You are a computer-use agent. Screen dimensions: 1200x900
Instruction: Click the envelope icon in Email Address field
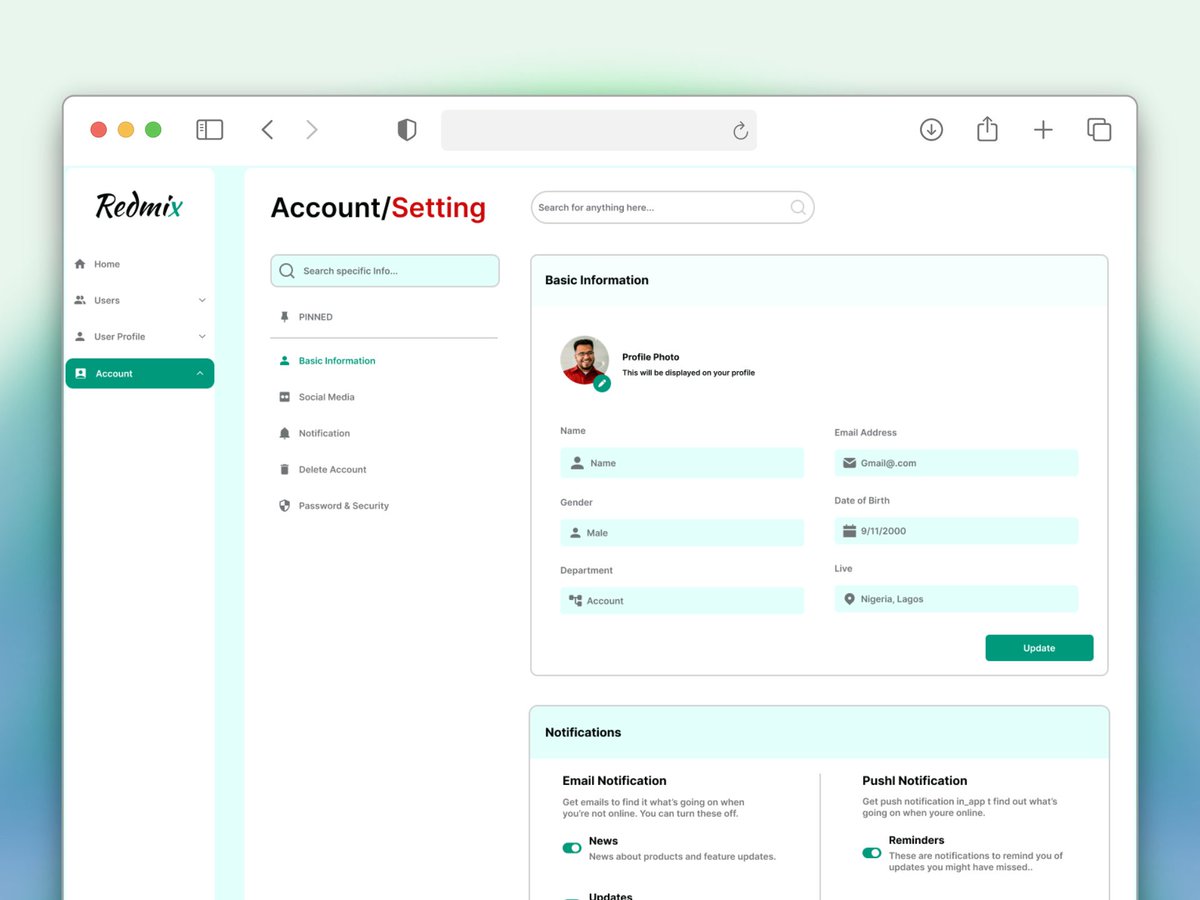click(850, 463)
